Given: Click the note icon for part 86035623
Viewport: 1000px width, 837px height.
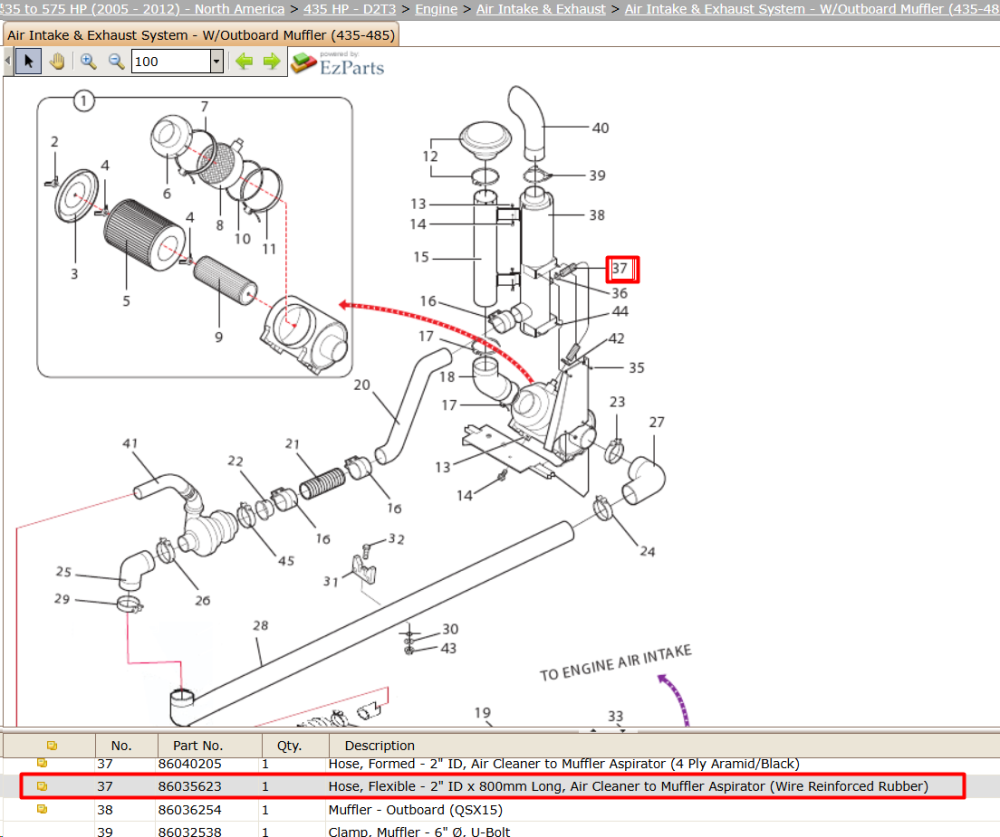Looking at the screenshot, I should tap(42, 787).
